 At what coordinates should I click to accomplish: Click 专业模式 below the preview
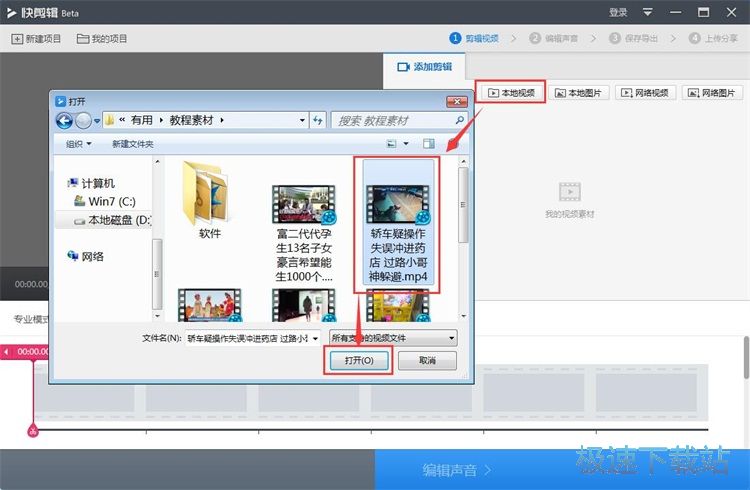coord(31,319)
